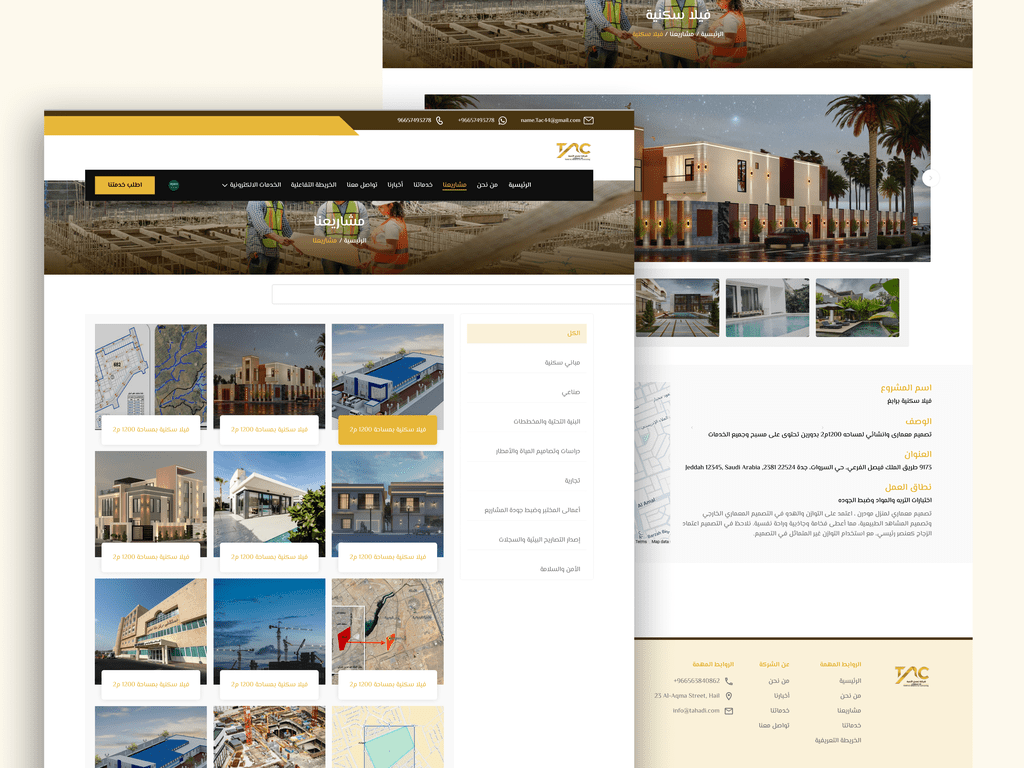This screenshot has height=768, width=1024.
Task: Click the footer phone number +966565840862
Action: click(696, 680)
